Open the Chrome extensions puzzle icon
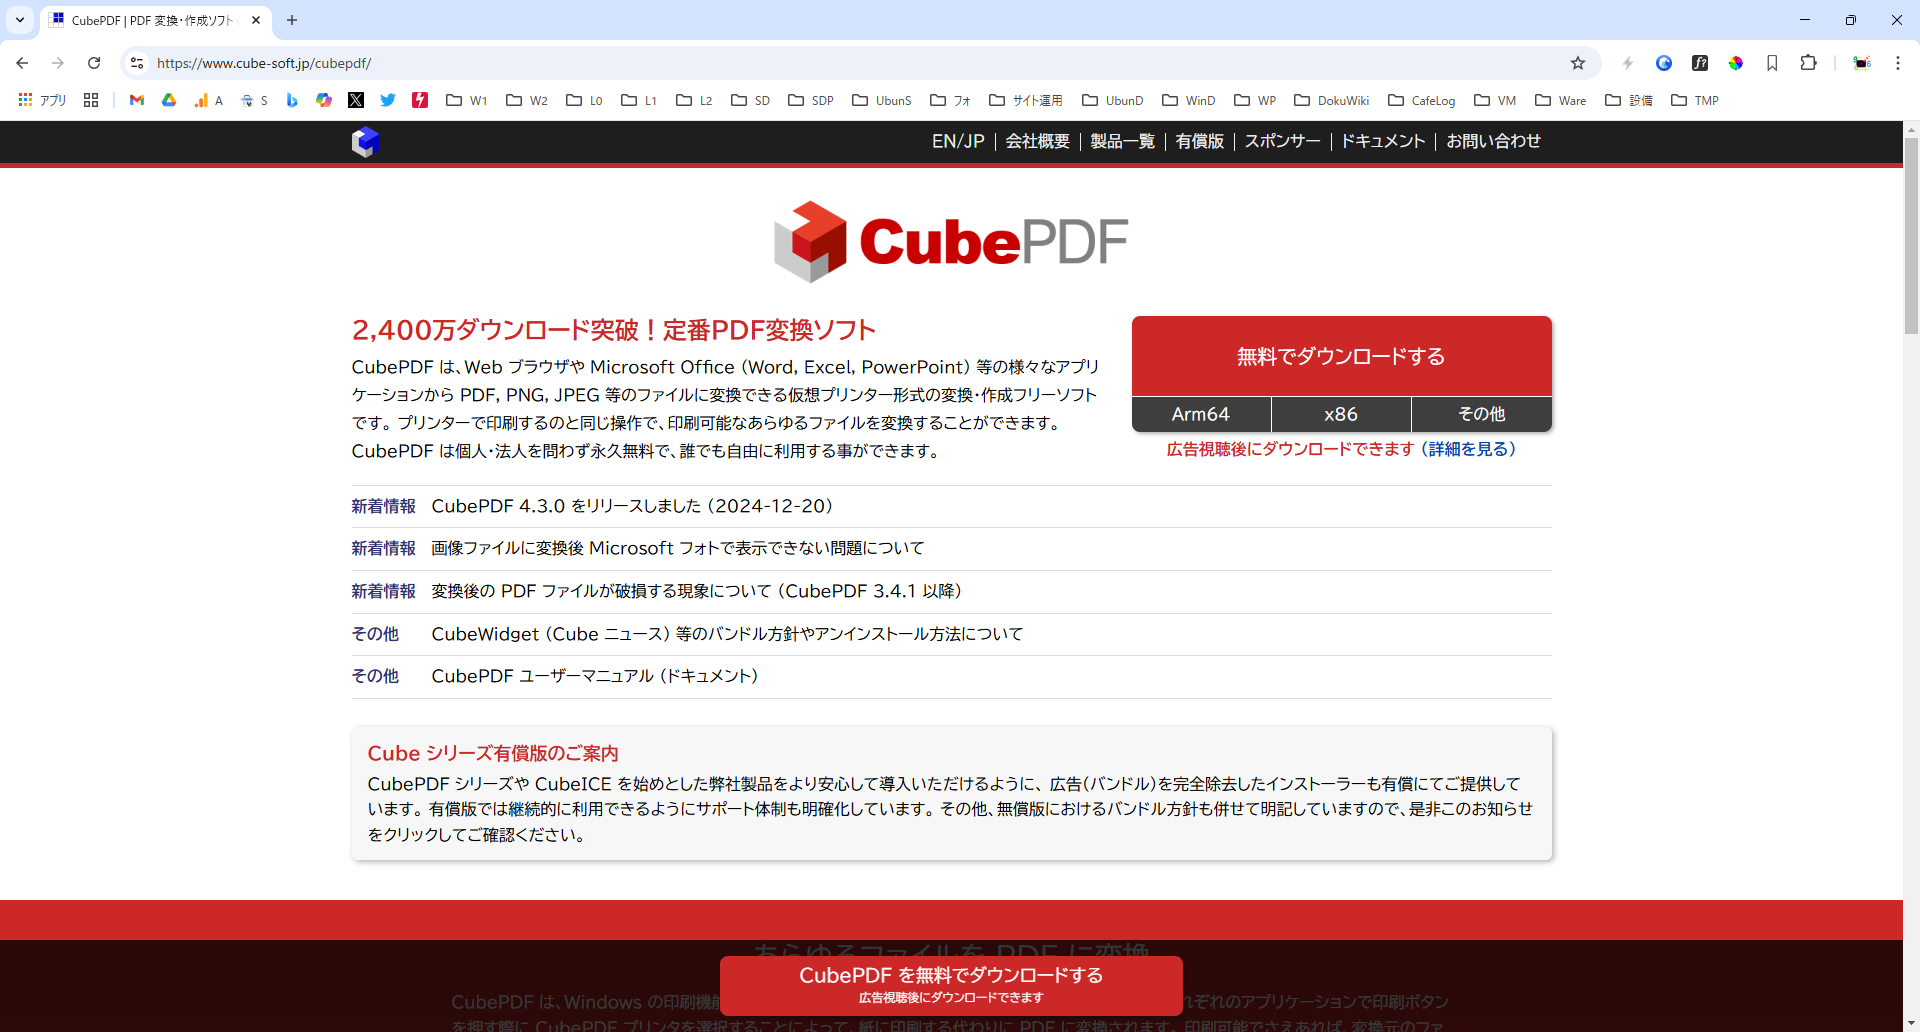The height and width of the screenshot is (1032, 1920). click(x=1808, y=63)
